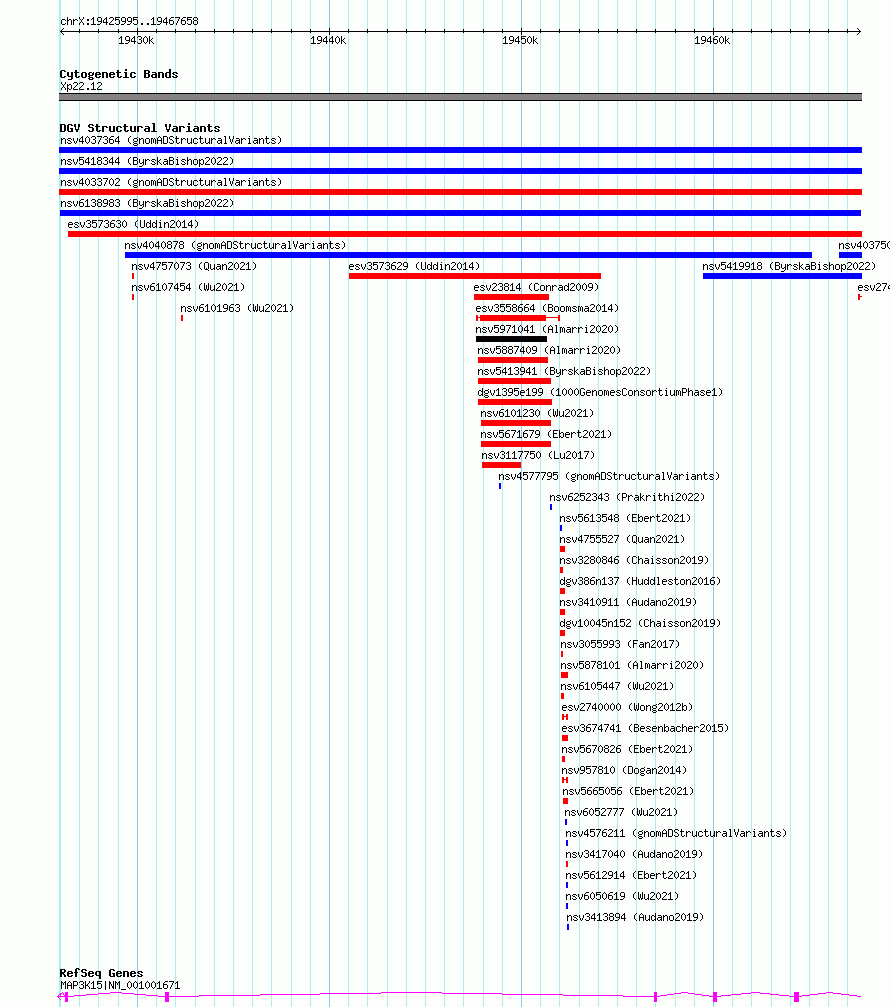890x1007 pixels.
Task: Click the Xp22.12 band label
Action: (81, 86)
